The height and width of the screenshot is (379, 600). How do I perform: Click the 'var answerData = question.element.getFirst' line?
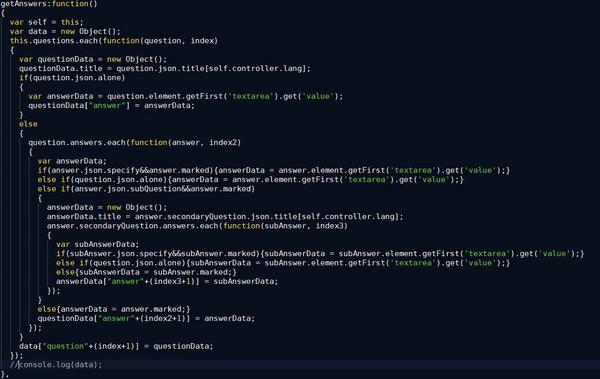pyautogui.click(x=186, y=96)
